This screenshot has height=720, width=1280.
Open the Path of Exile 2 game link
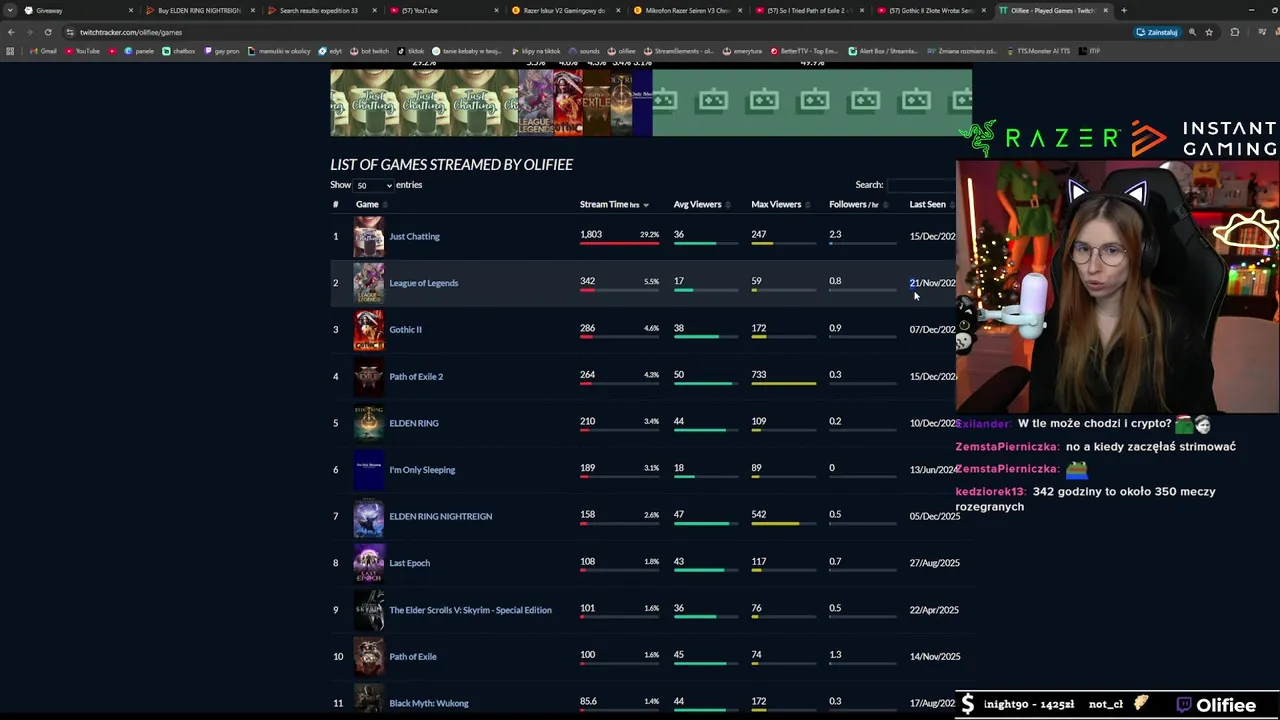coord(416,377)
